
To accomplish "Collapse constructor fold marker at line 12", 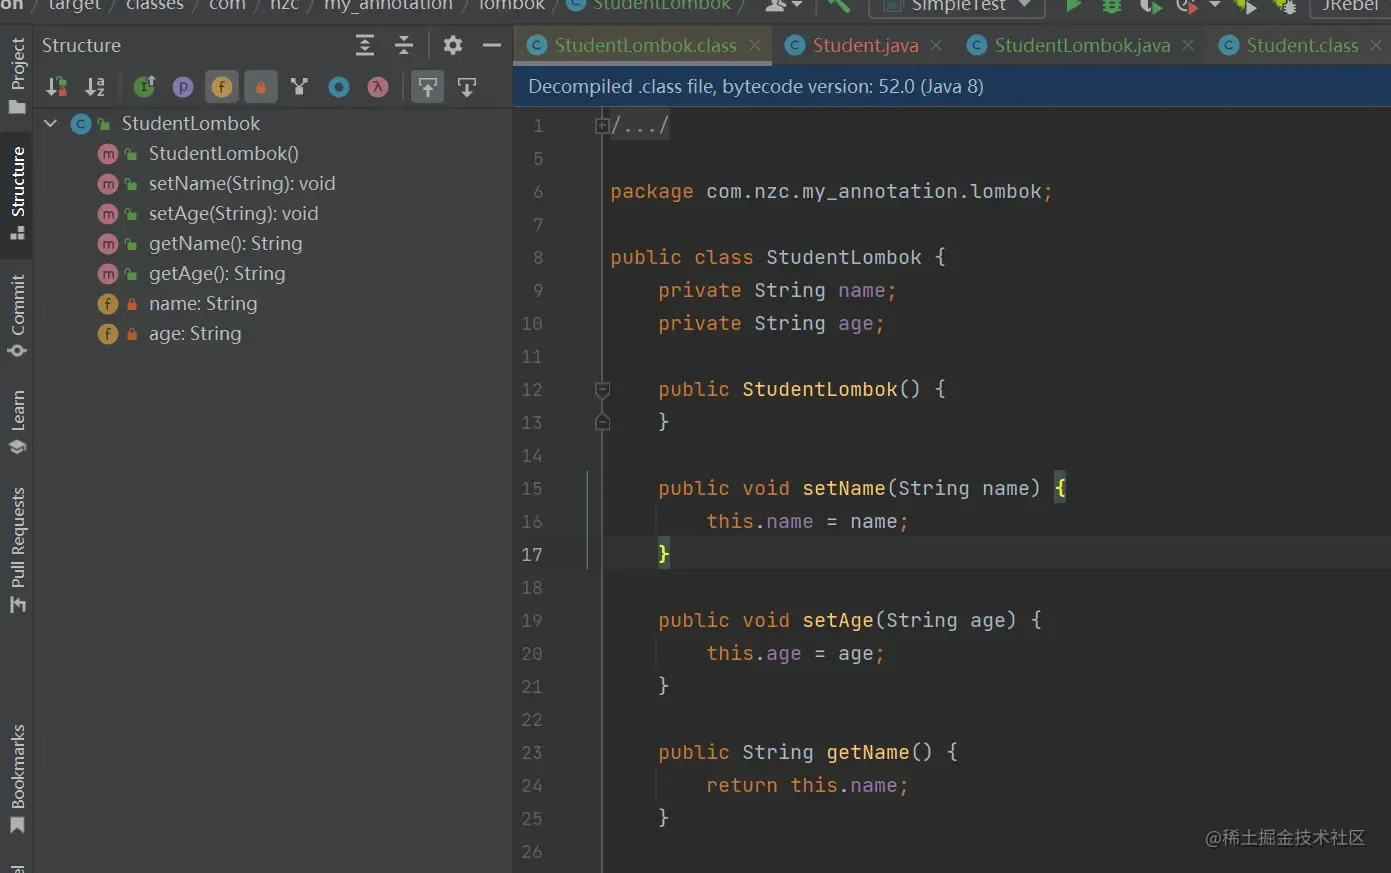I will (602, 389).
